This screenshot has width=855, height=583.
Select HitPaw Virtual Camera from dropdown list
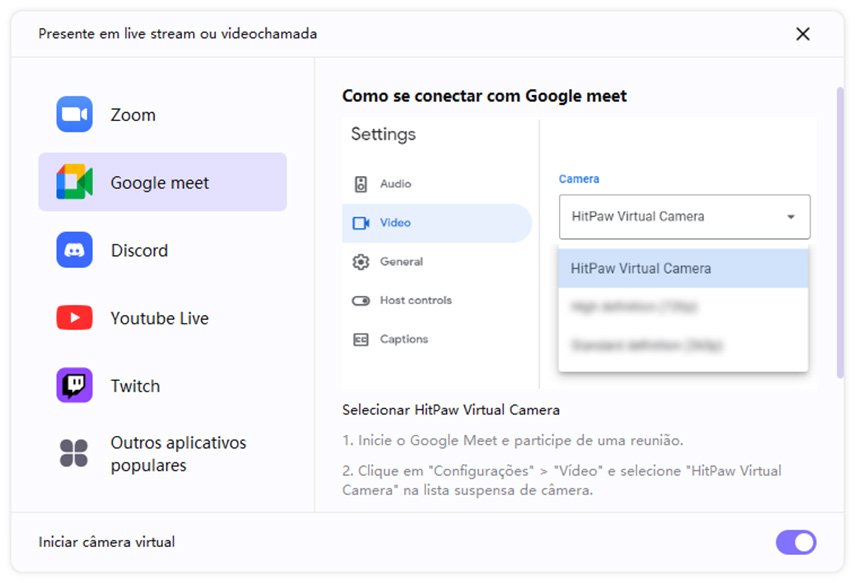pos(684,268)
